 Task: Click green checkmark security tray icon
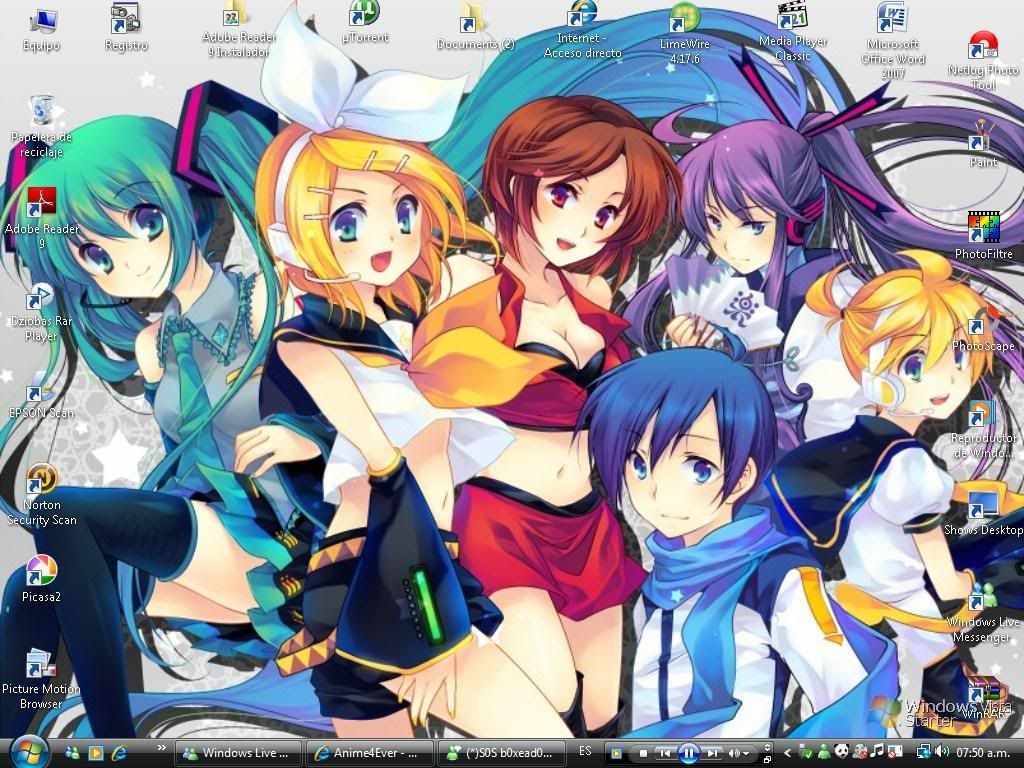coord(806,752)
